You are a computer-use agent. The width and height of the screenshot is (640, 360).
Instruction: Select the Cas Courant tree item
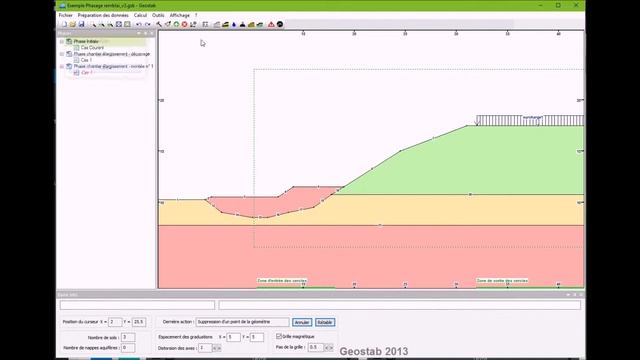pos(92,48)
